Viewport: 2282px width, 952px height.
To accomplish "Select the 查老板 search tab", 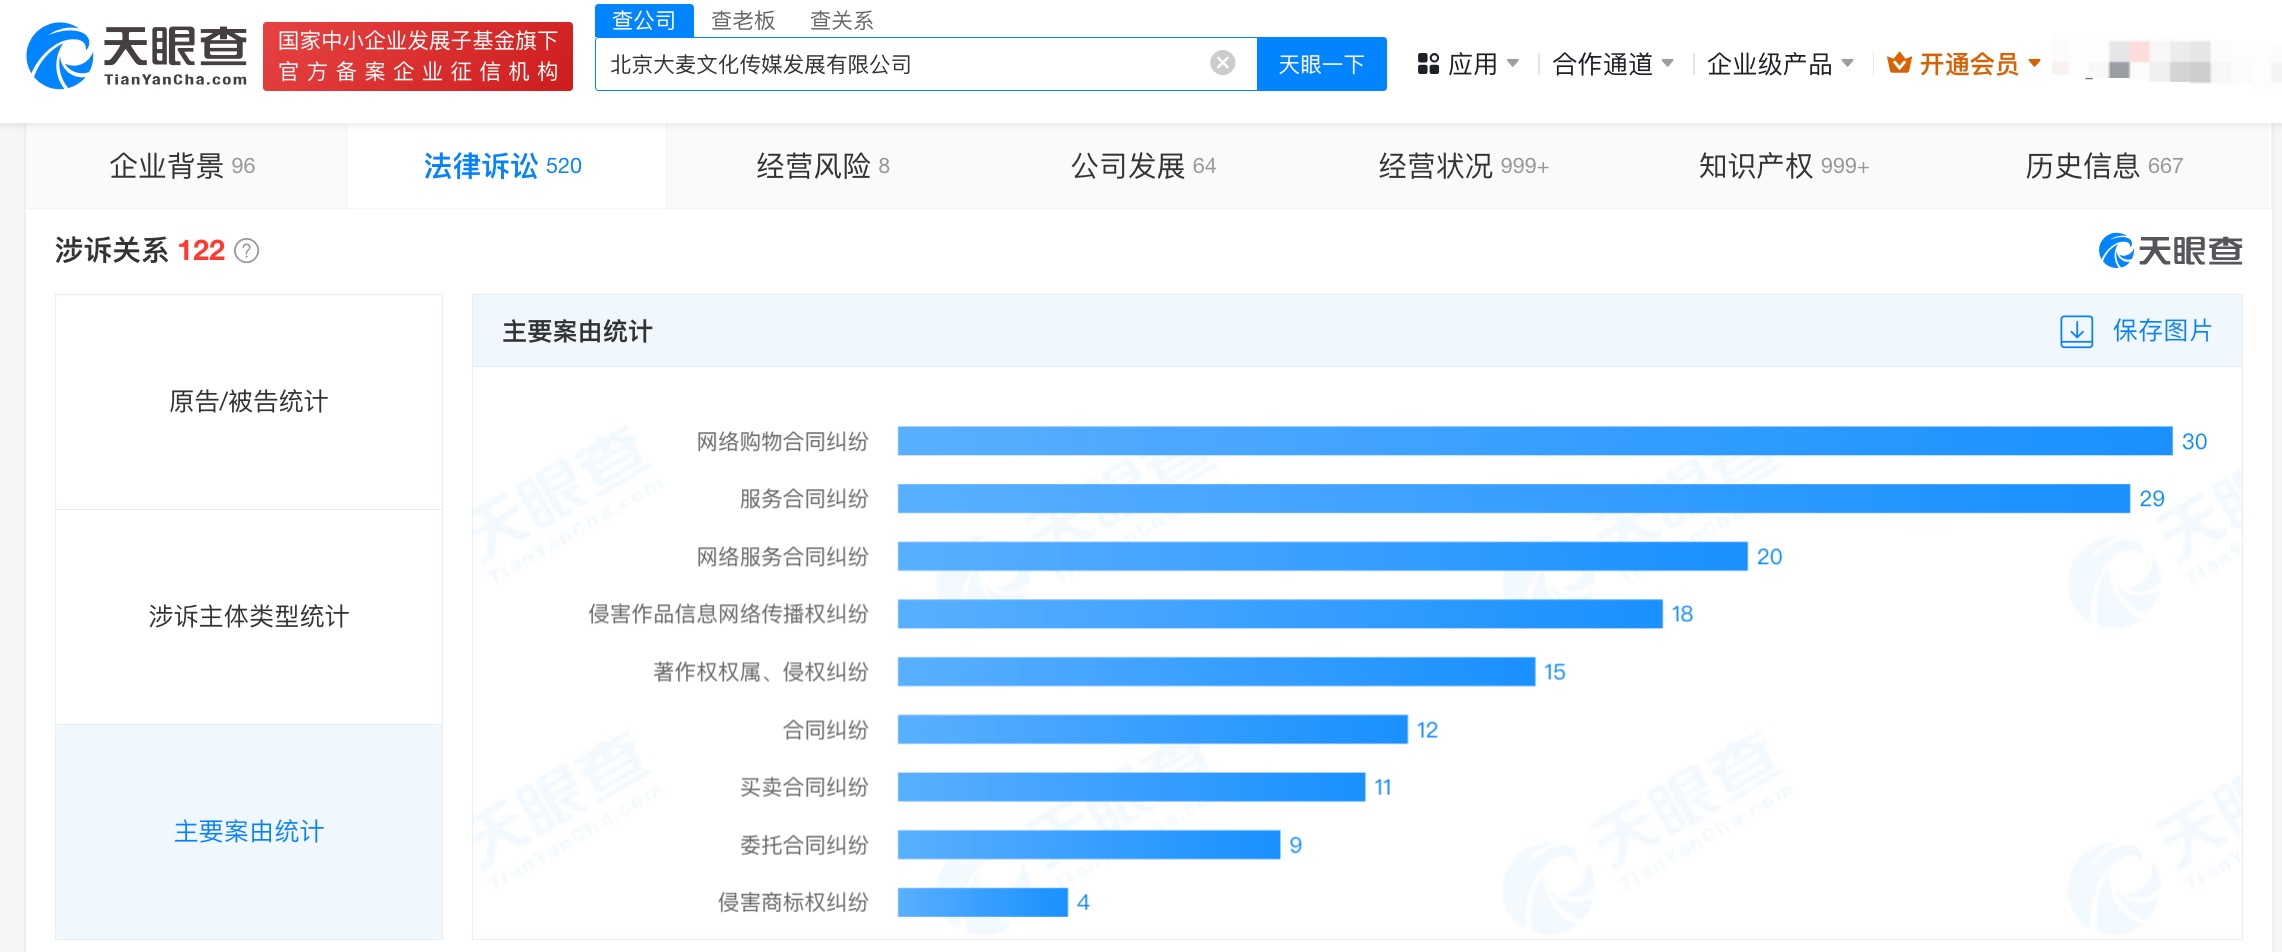I will pyautogui.click(x=743, y=20).
